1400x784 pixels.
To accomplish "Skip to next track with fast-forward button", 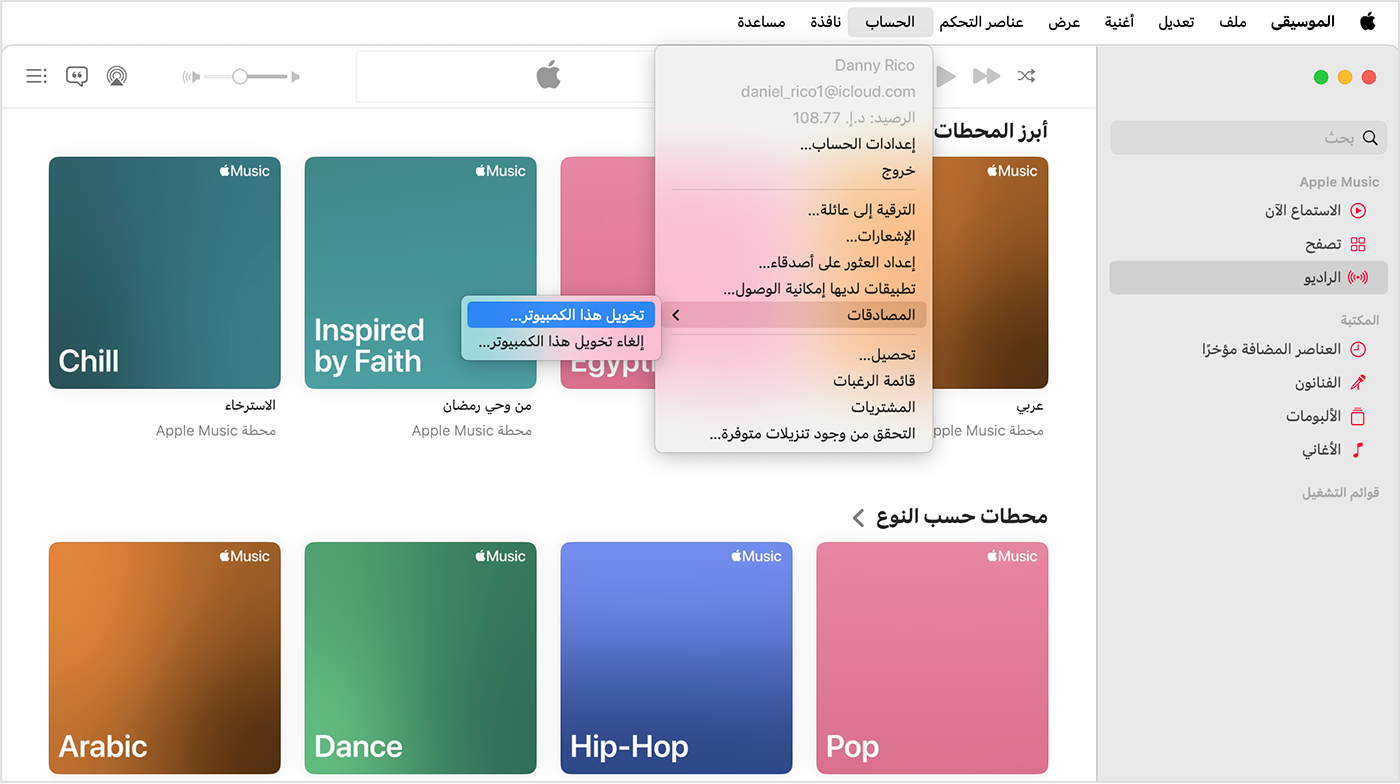I will pyautogui.click(x=986, y=76).
